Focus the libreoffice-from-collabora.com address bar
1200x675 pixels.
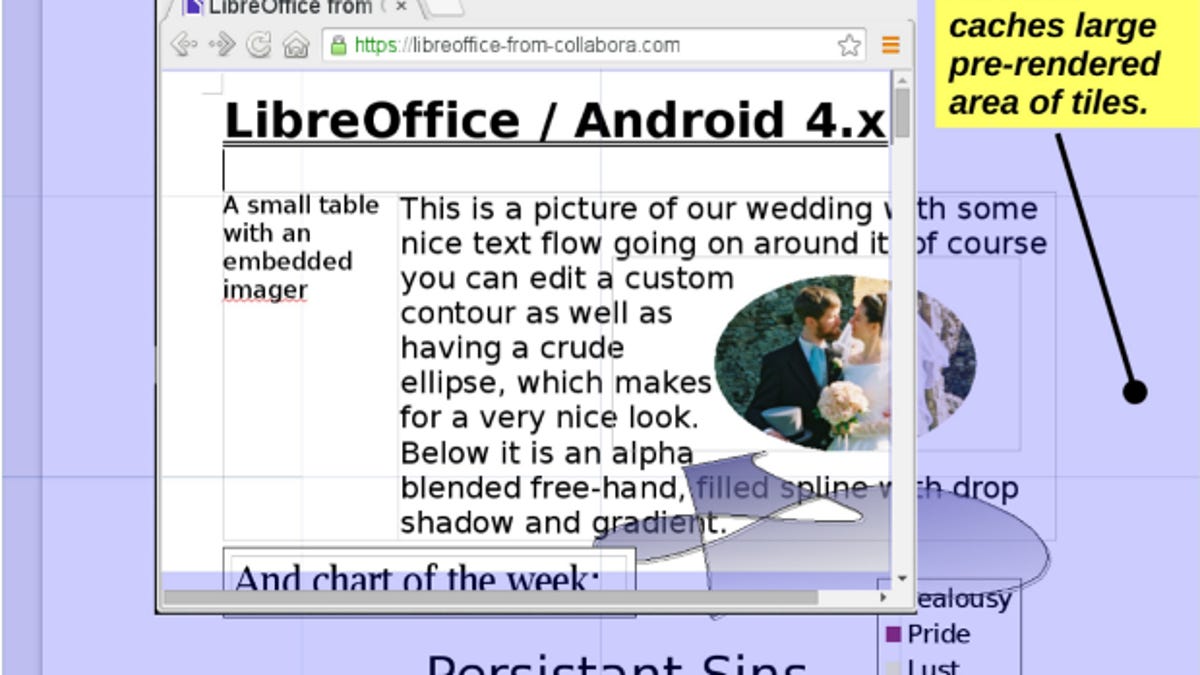[x=593, y=45]
